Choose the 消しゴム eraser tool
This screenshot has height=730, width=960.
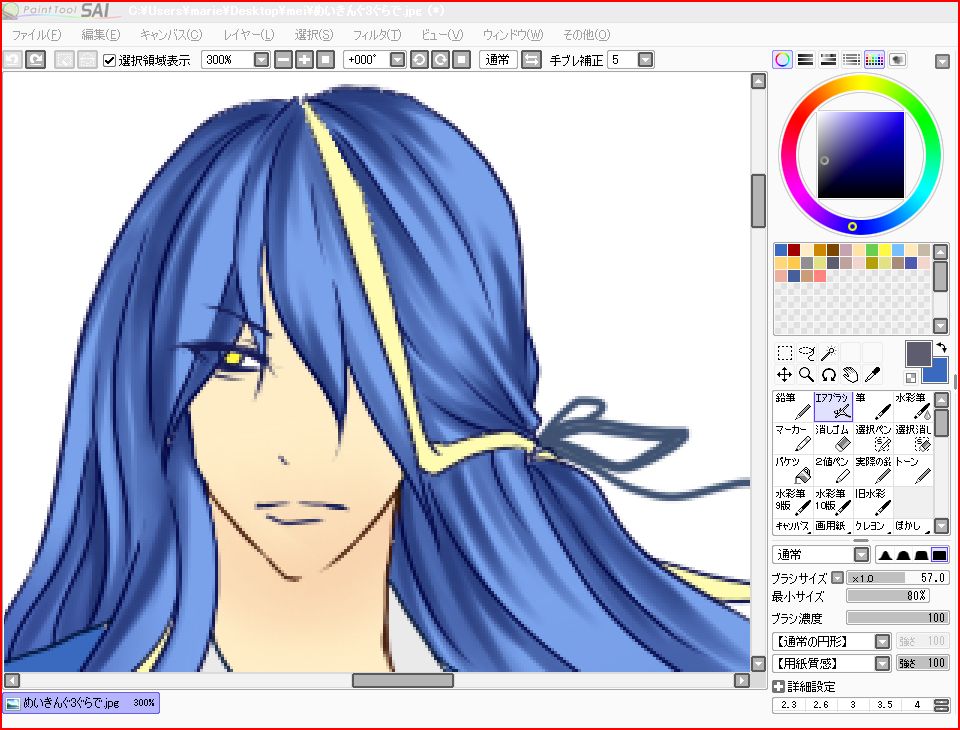833,438
